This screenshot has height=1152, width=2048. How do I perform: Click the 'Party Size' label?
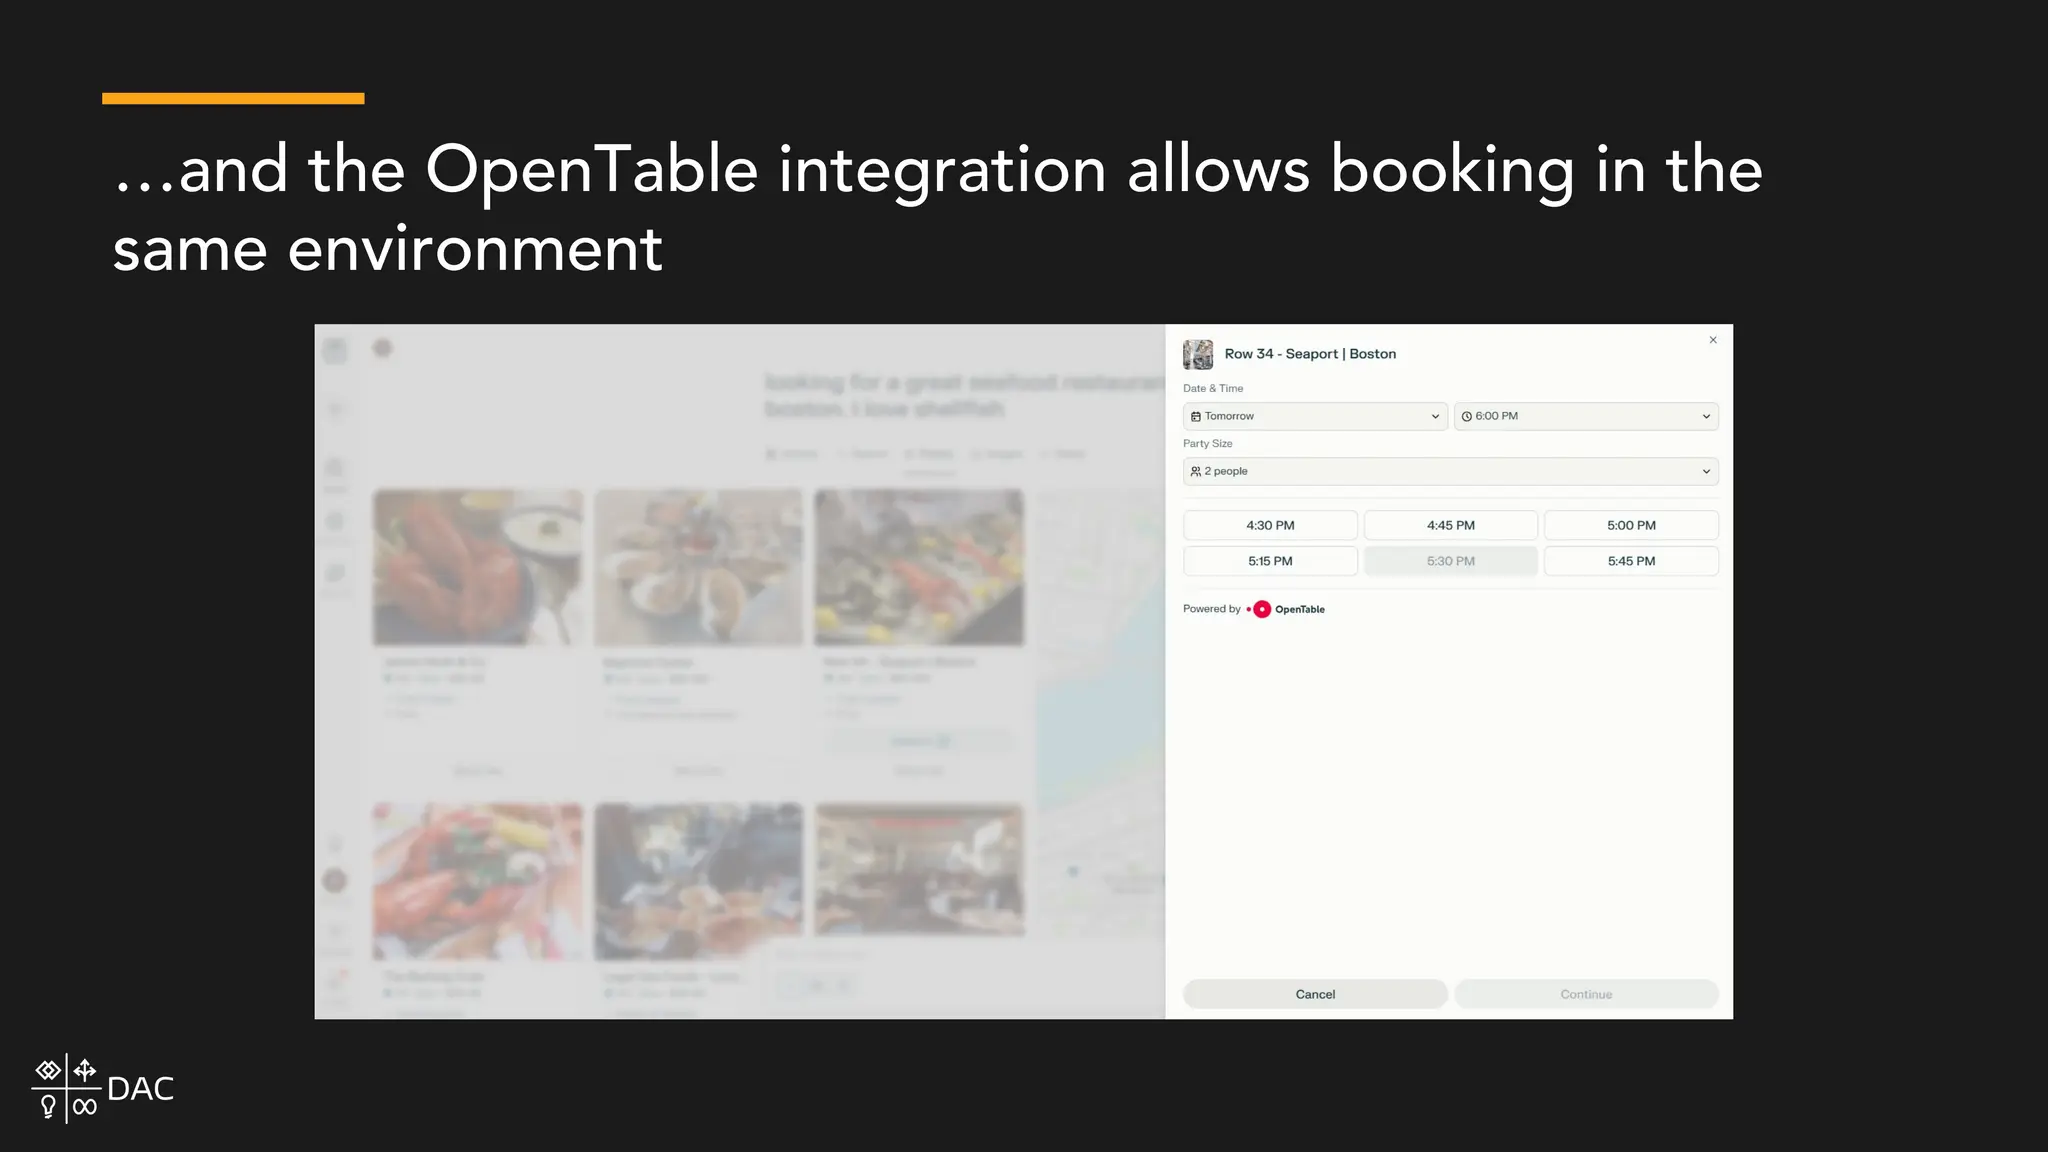coord(1208,443)
